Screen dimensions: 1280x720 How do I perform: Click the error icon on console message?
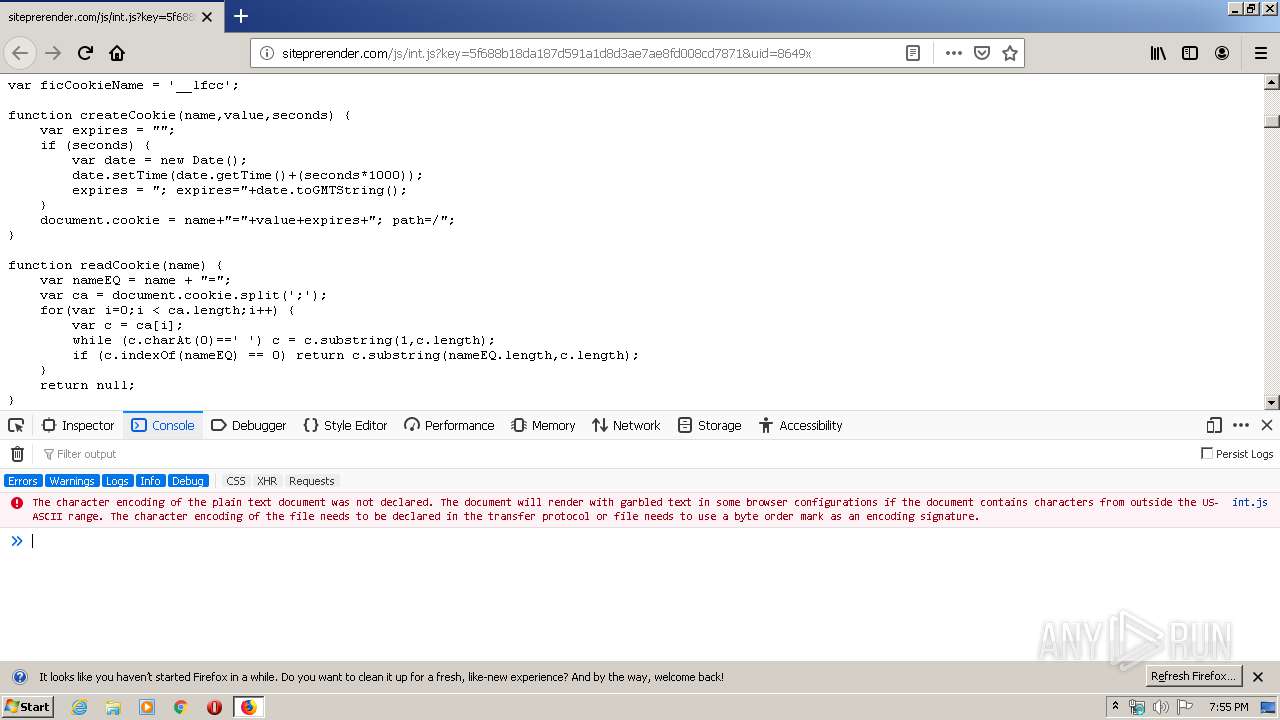point(16,503)
